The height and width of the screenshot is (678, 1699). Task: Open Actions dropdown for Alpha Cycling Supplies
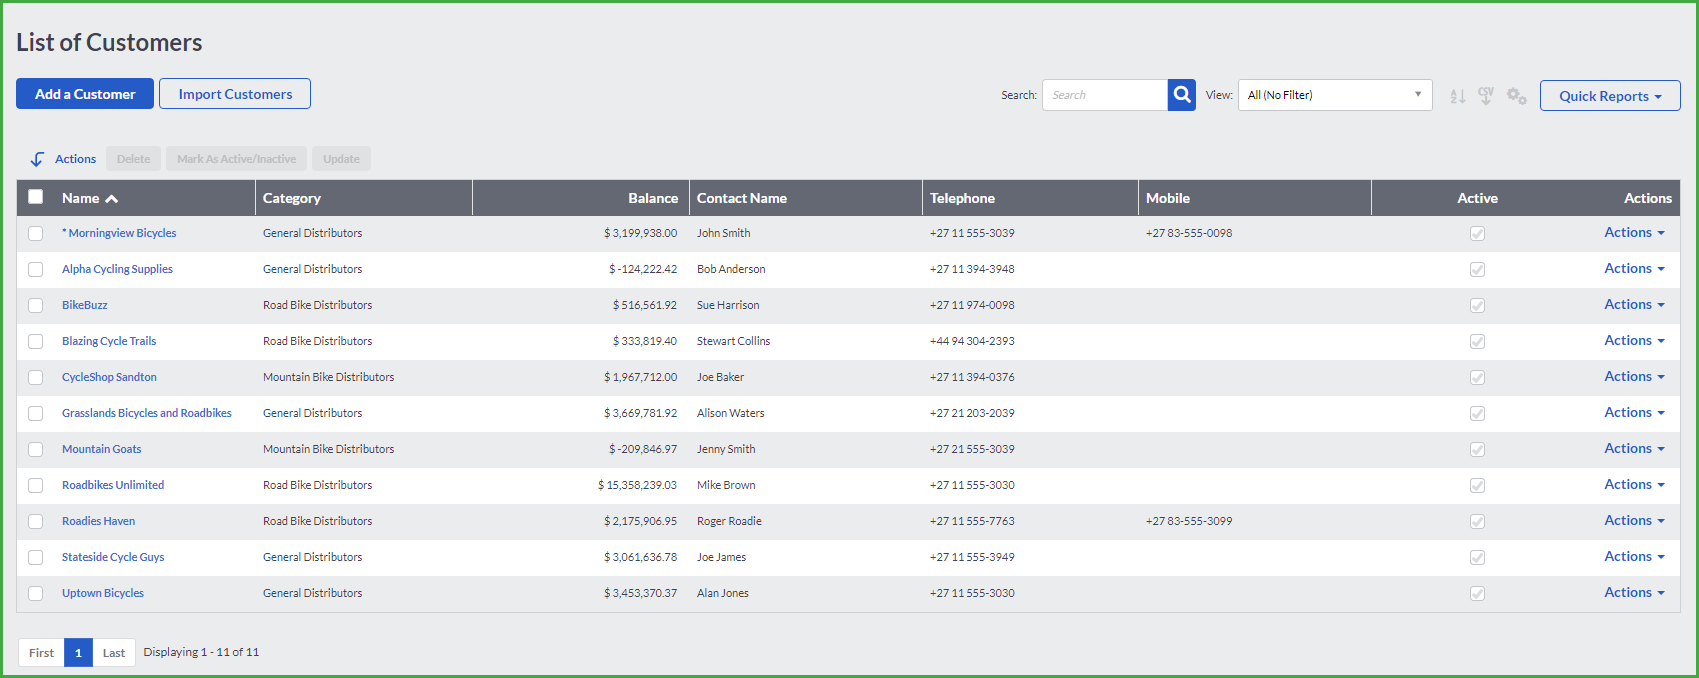pyautogui.click(x=1634, y=268)
